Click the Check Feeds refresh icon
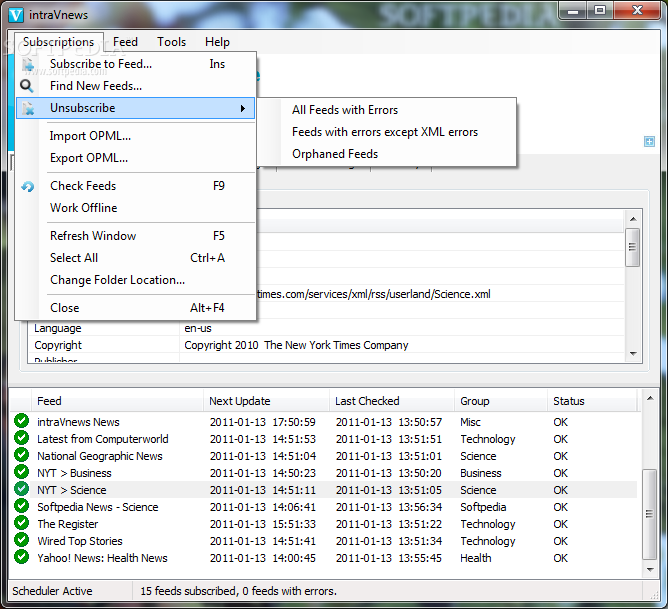This screenshot has height=609, width=668. (28, 186)
